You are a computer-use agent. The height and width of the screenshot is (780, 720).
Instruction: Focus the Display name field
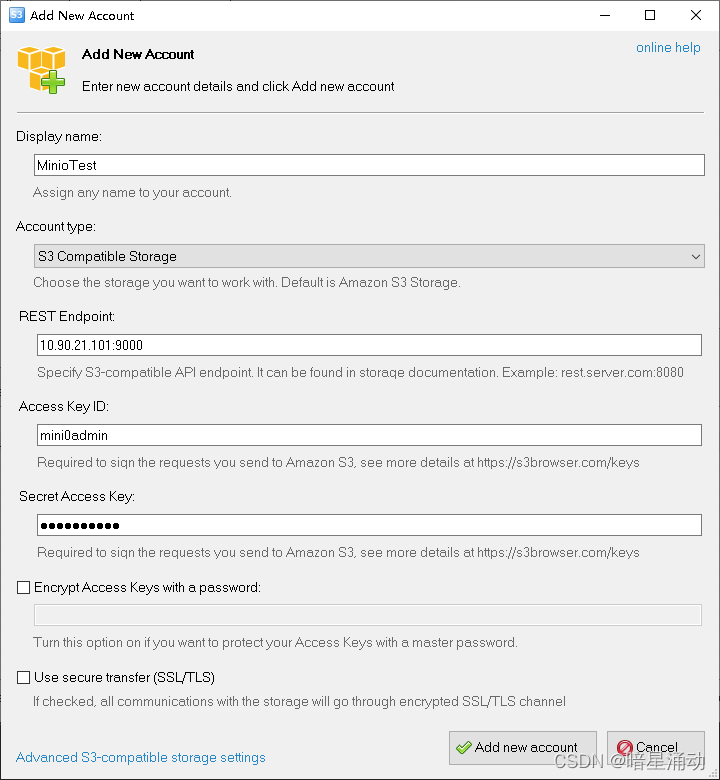tap(369, 165)
